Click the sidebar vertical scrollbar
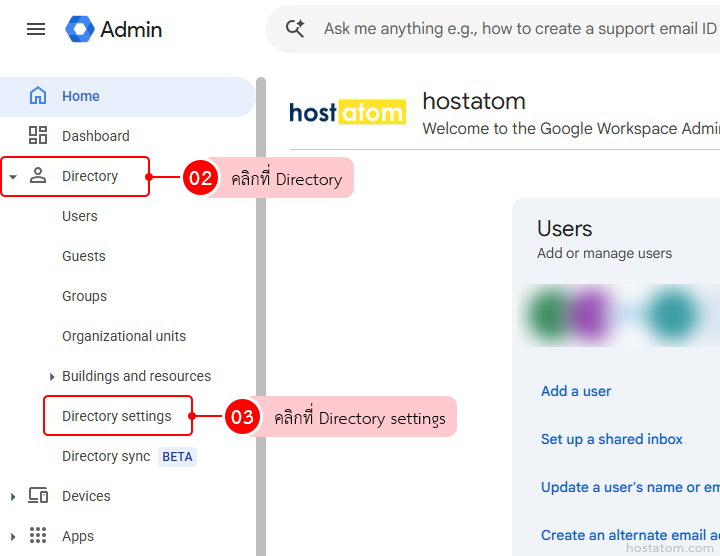Image resolution: width=720 pixels, height=556 pixels. tap(261, 316)
